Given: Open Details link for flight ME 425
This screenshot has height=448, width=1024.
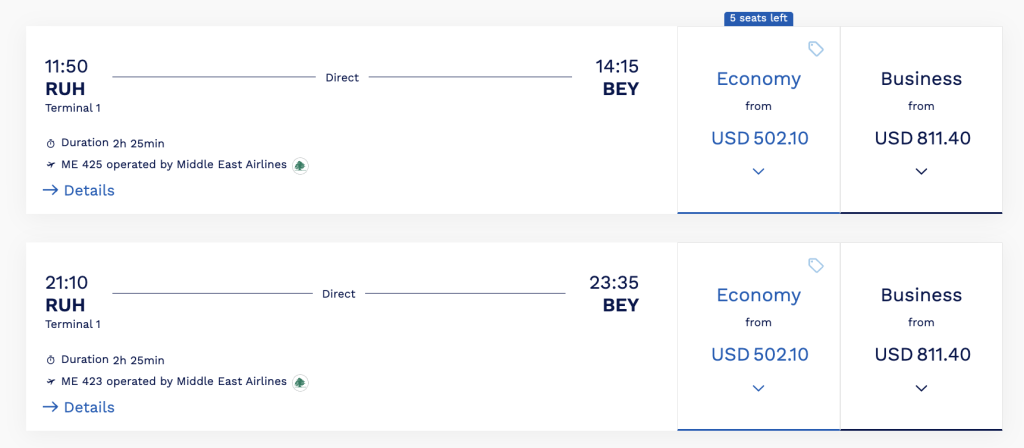Looking at the screenshot, I should [78, 191].
